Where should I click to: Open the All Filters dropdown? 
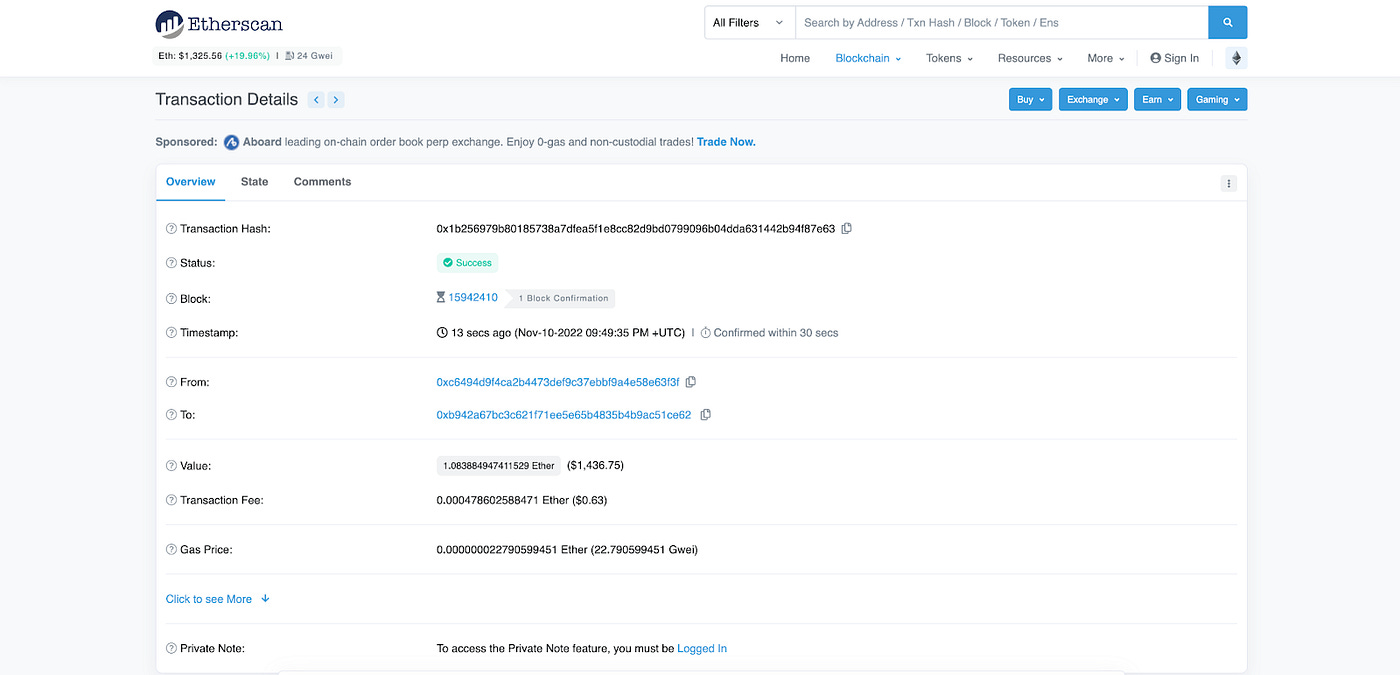coord(749,22)
